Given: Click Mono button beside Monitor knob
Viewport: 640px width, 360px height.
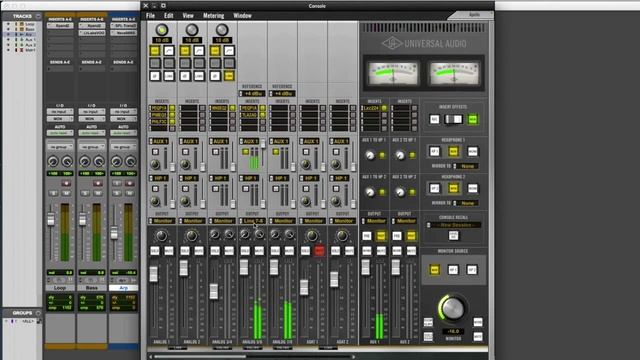Looking at the screenshot, I should coord(478,322).
